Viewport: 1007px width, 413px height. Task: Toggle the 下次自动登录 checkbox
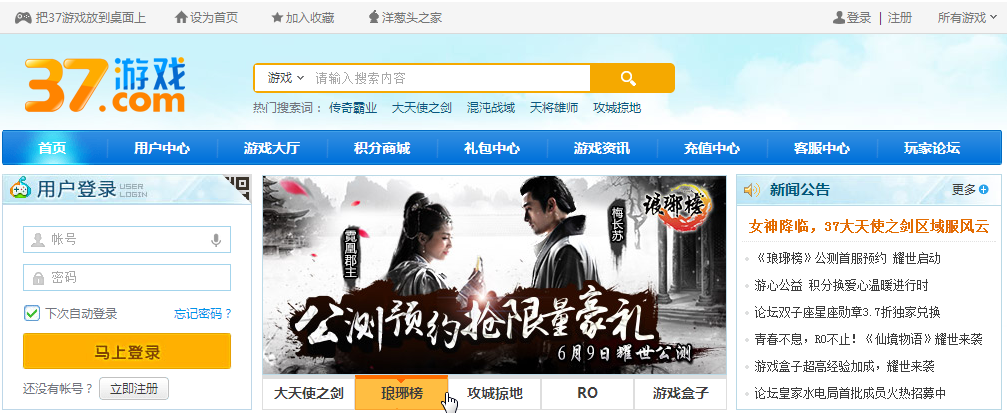click(x=31, y=313)
